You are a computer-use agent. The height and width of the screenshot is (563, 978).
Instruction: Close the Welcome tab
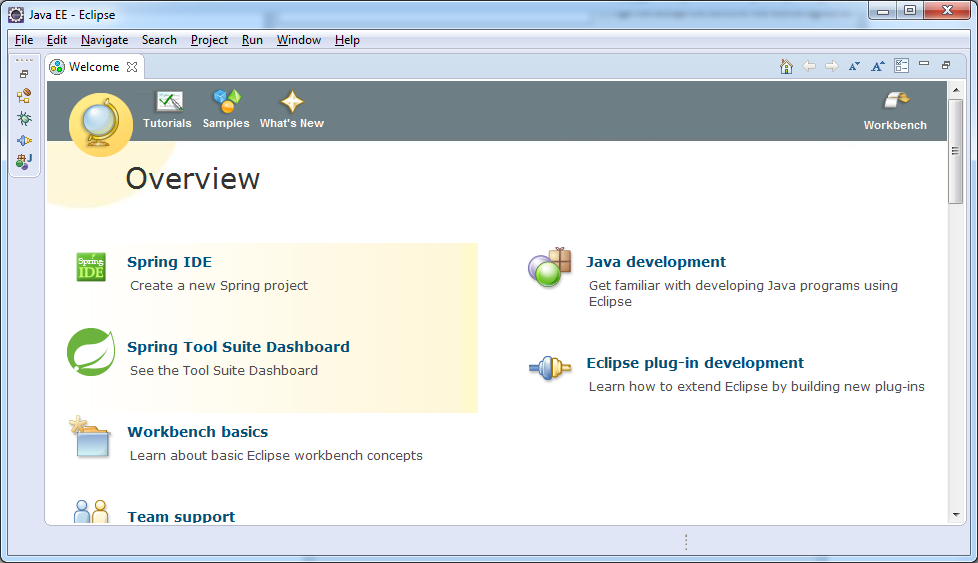[x=132, y=67]
